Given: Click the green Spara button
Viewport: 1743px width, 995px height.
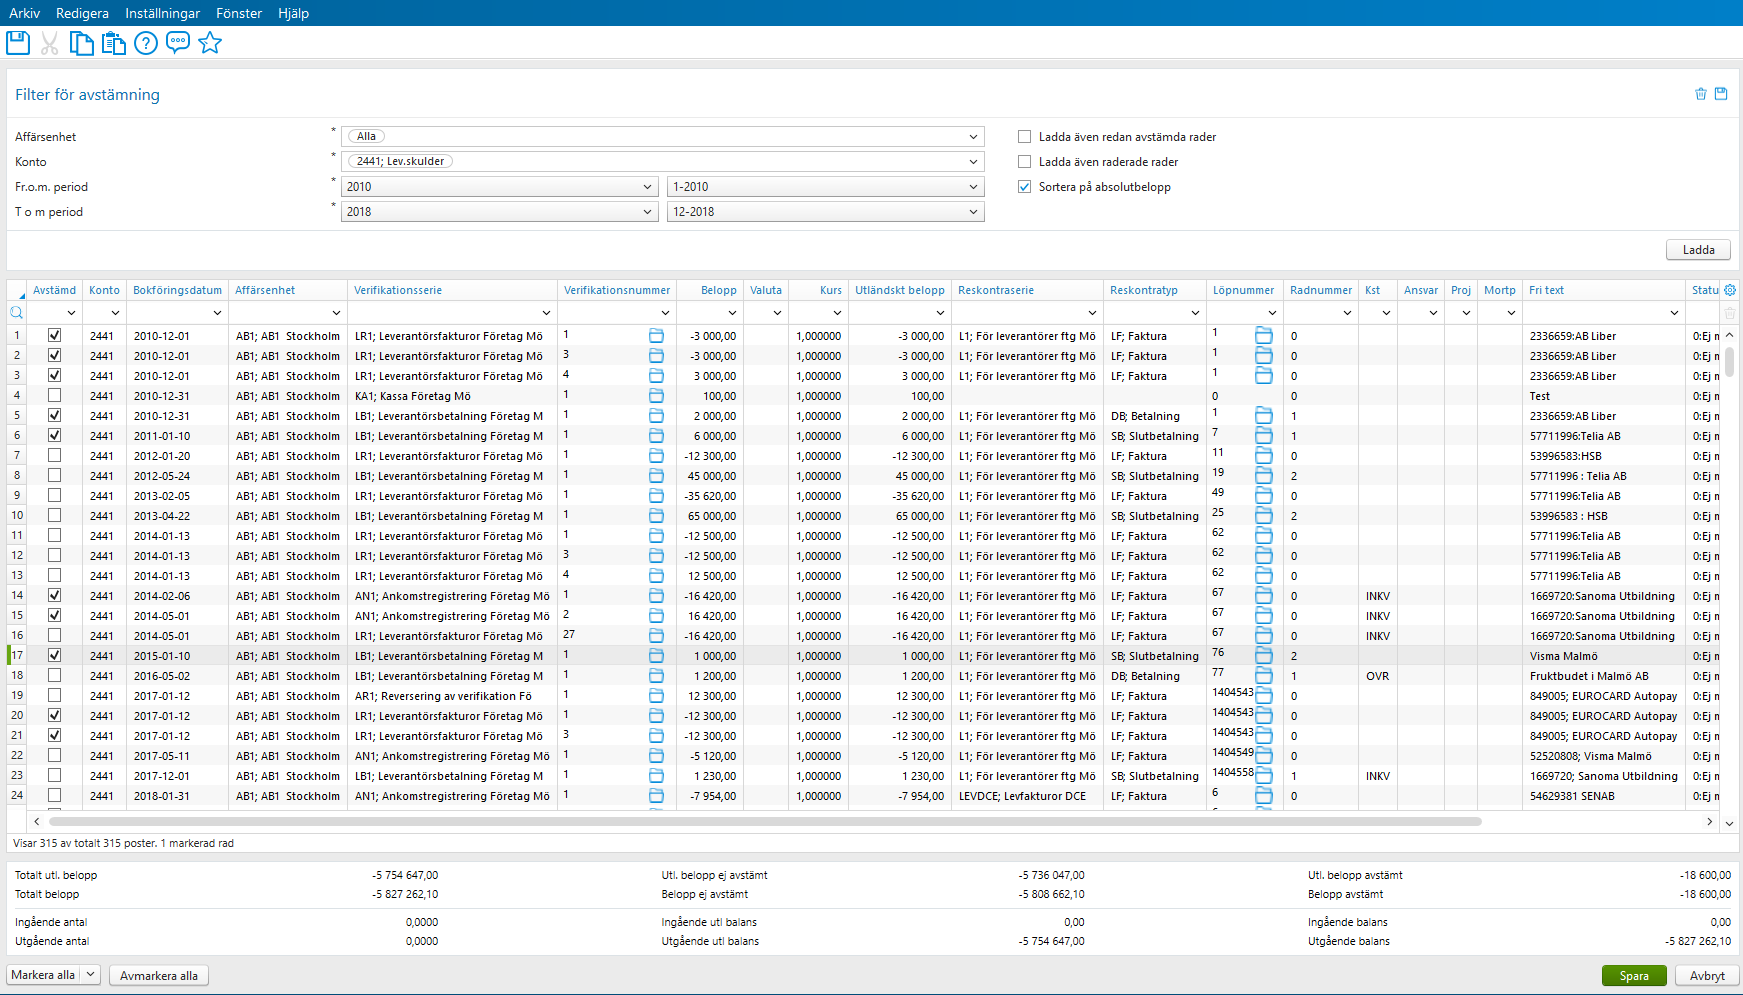Looking at the screenshot, I should tap(1634, 974).
